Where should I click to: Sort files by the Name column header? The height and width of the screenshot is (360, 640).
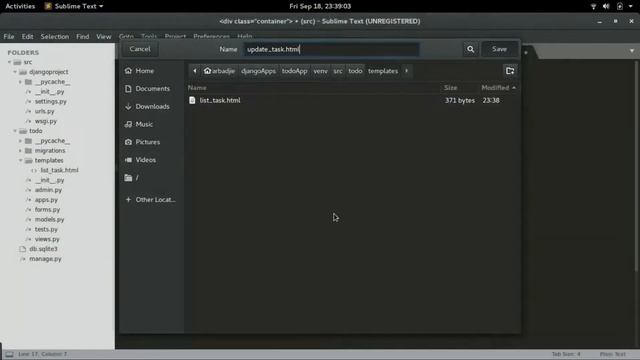197,87
